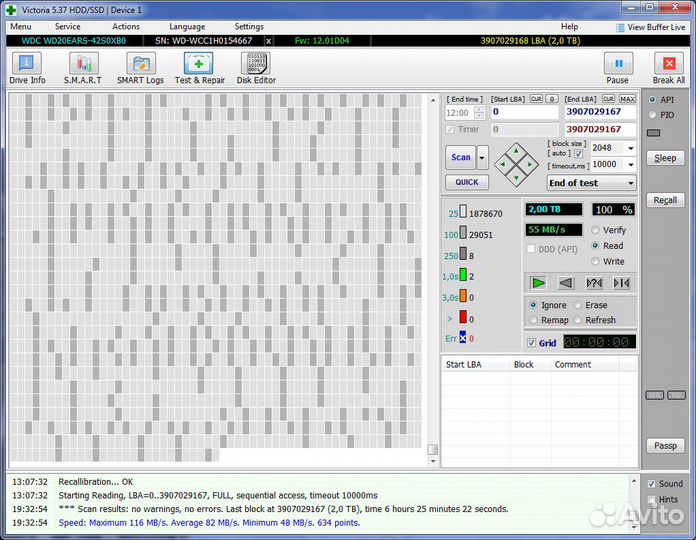The image size is (696, 540).
Task: Open the Service menu
Action: [68, 26]
